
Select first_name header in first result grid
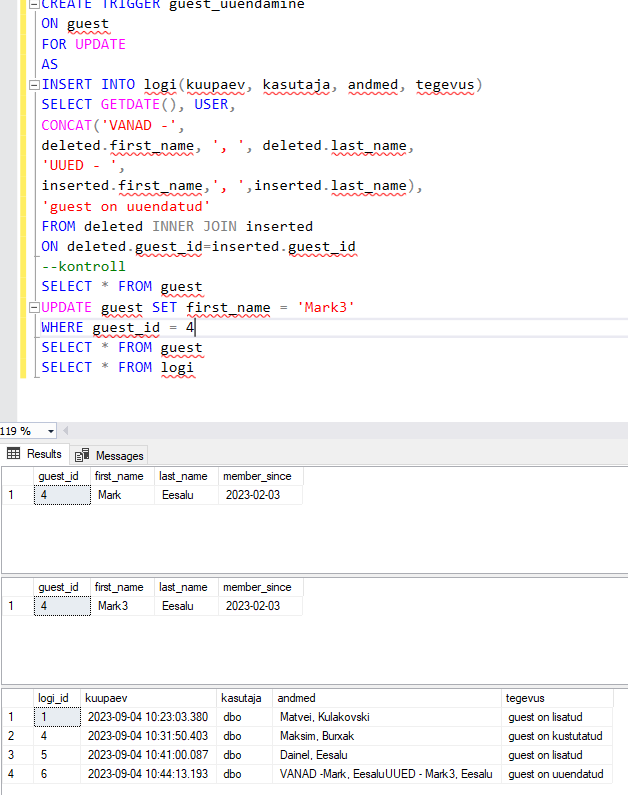tap(123, 476)
